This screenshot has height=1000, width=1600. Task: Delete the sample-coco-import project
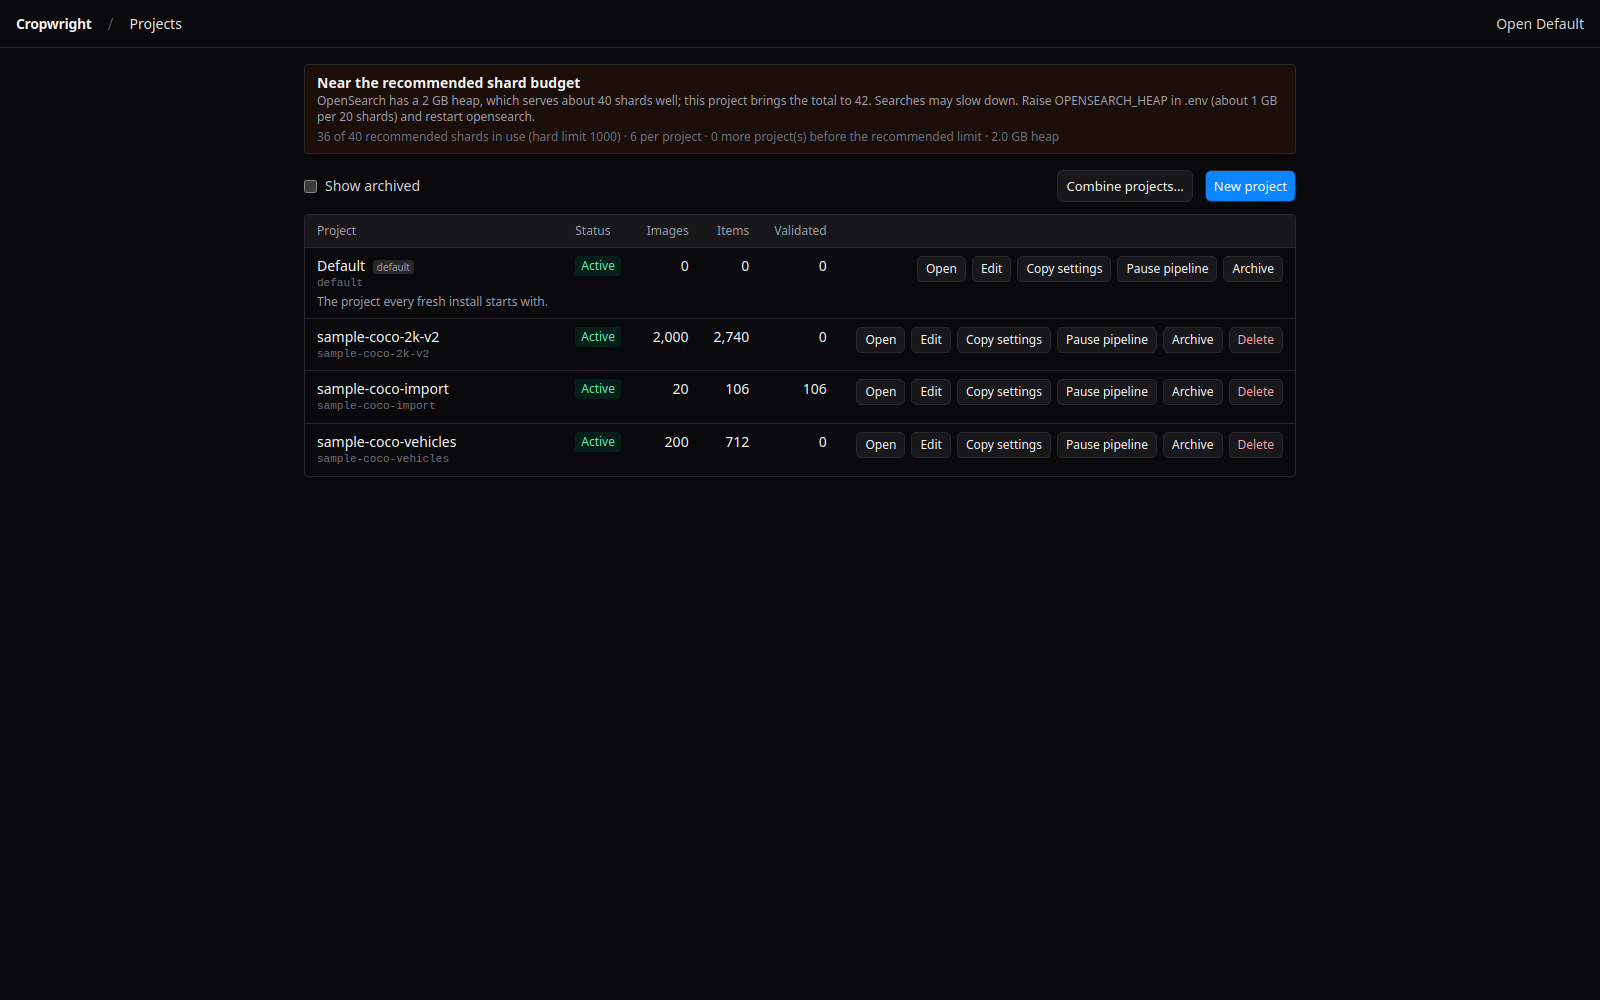1256,392
